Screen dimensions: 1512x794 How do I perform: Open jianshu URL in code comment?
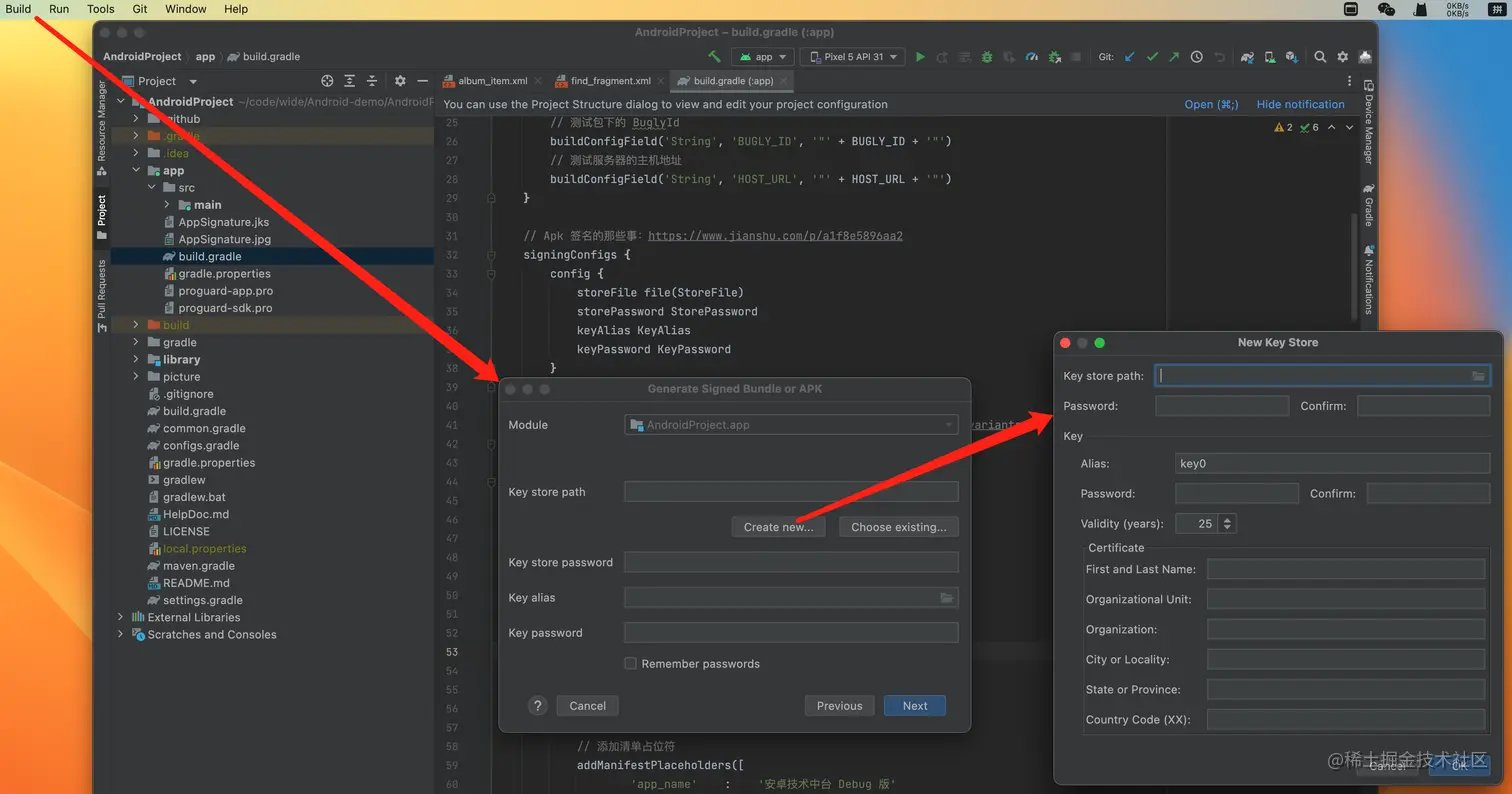point(776,236)
